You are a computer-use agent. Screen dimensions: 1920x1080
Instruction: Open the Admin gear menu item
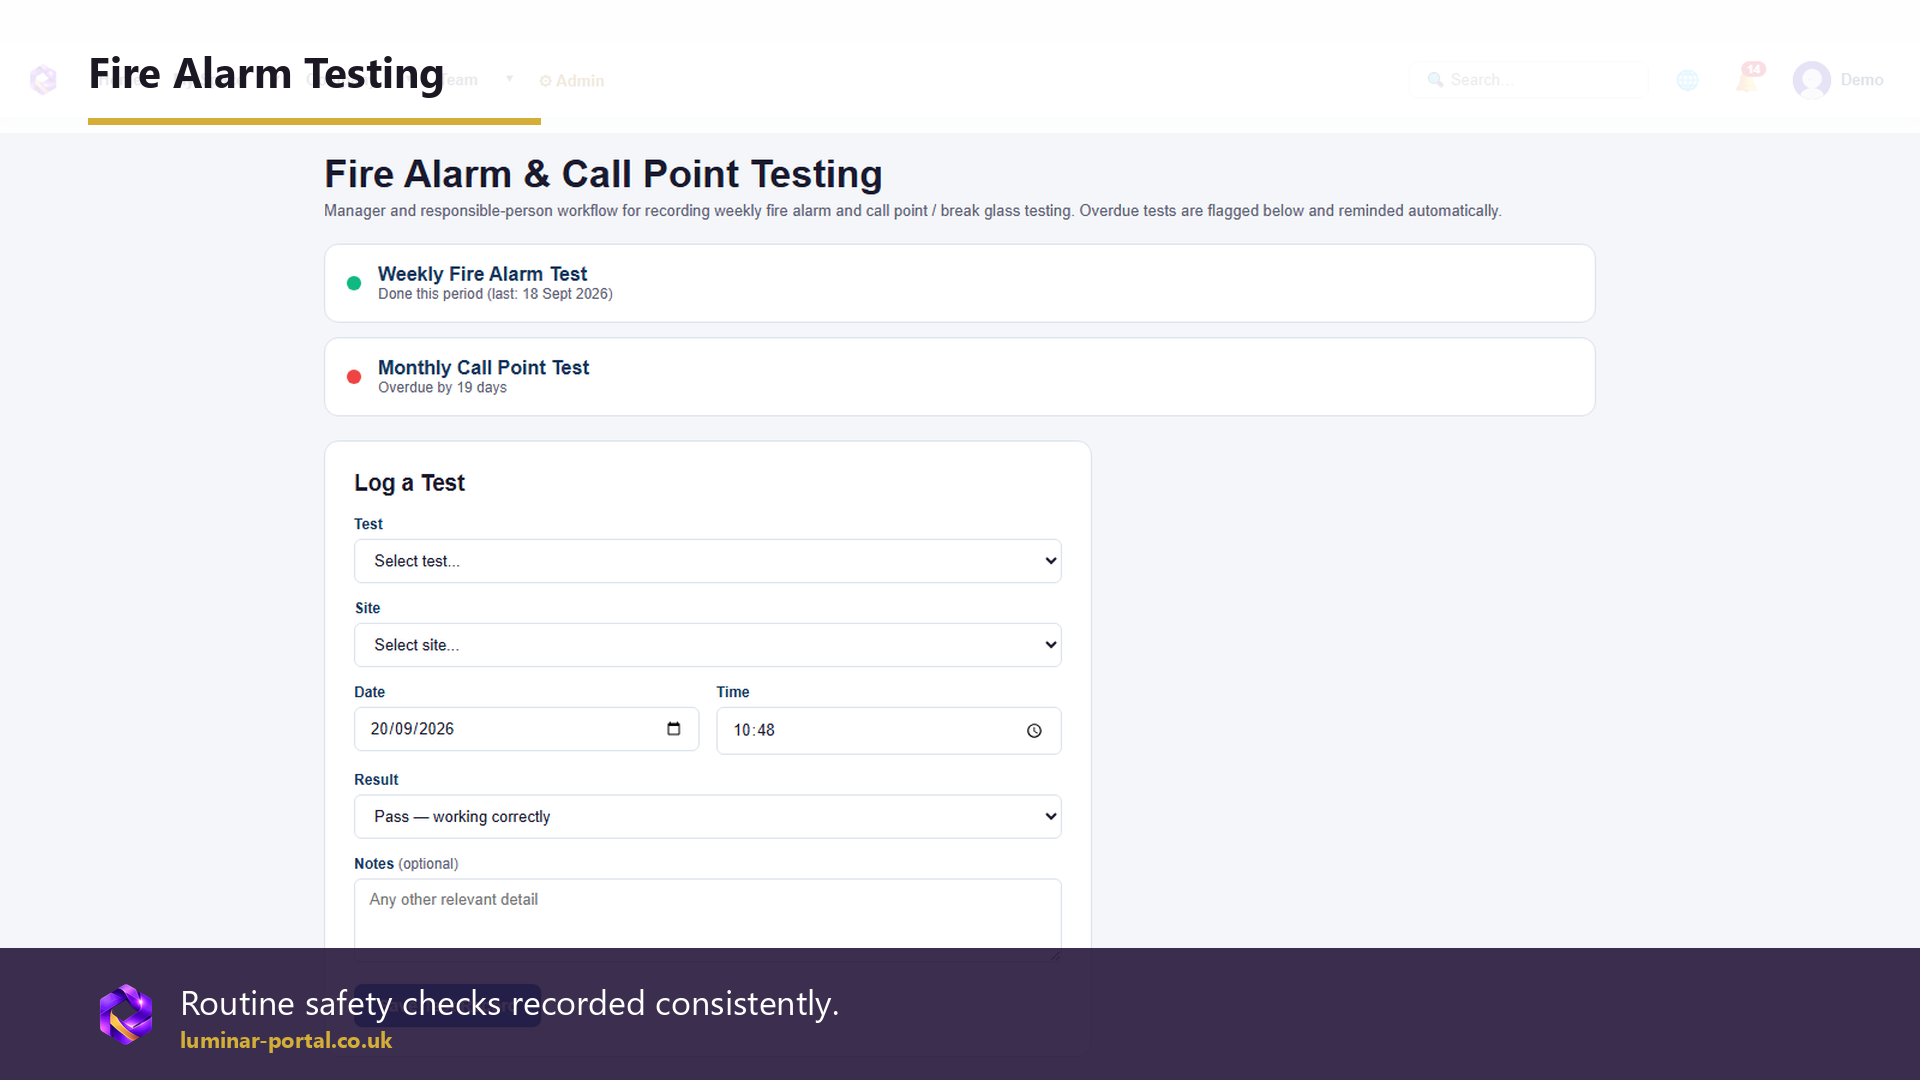tap(572, 81)
